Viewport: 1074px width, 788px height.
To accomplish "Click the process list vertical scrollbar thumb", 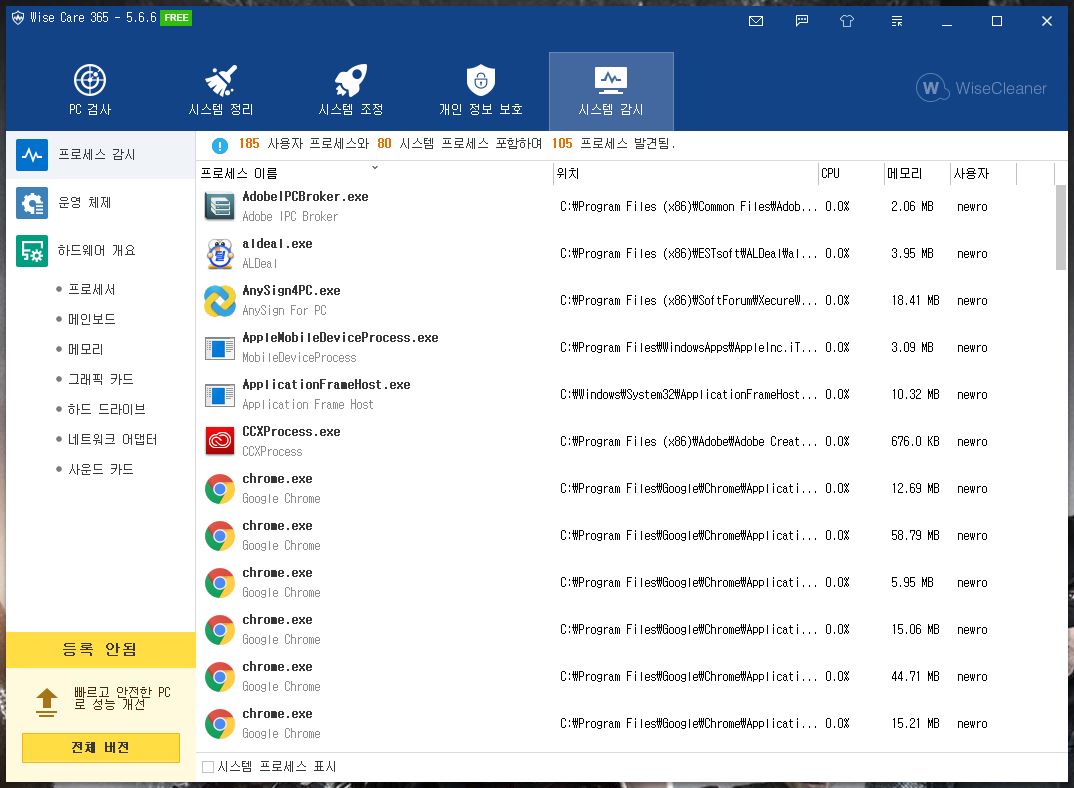I will pyautogui.click(x=1061, y=227).
